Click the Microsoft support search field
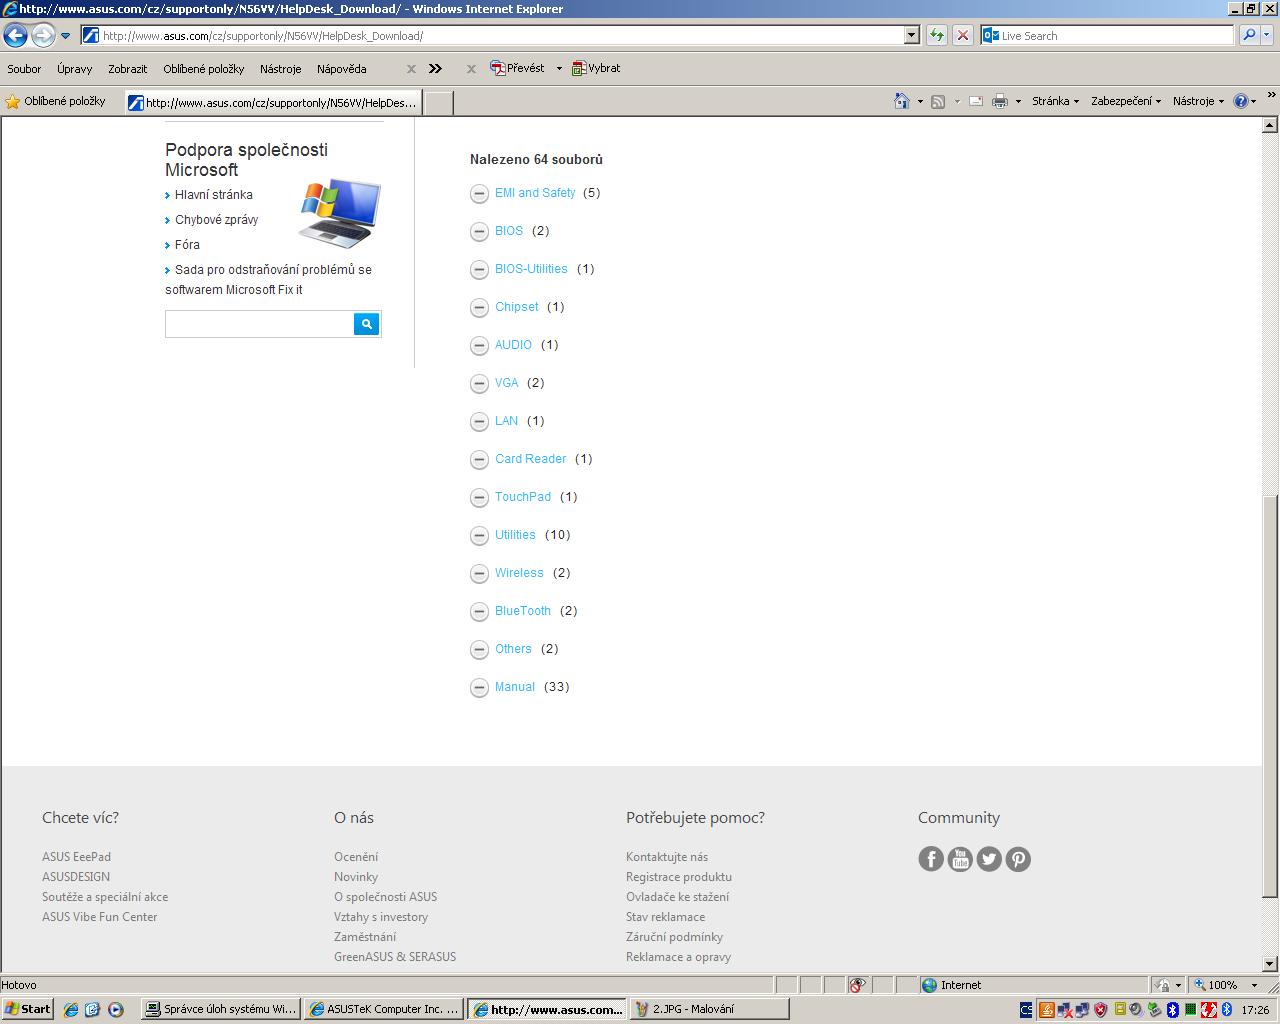Image resolution: width=1280 pixels, height=1024 pixels. [x=260, y=324]
